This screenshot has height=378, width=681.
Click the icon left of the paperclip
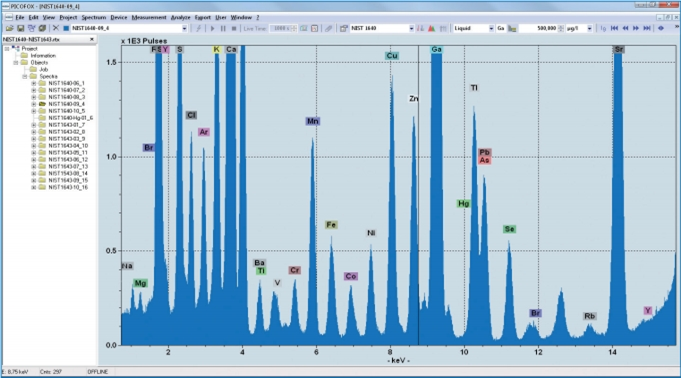pyautogui.click(x=314, y=28)
